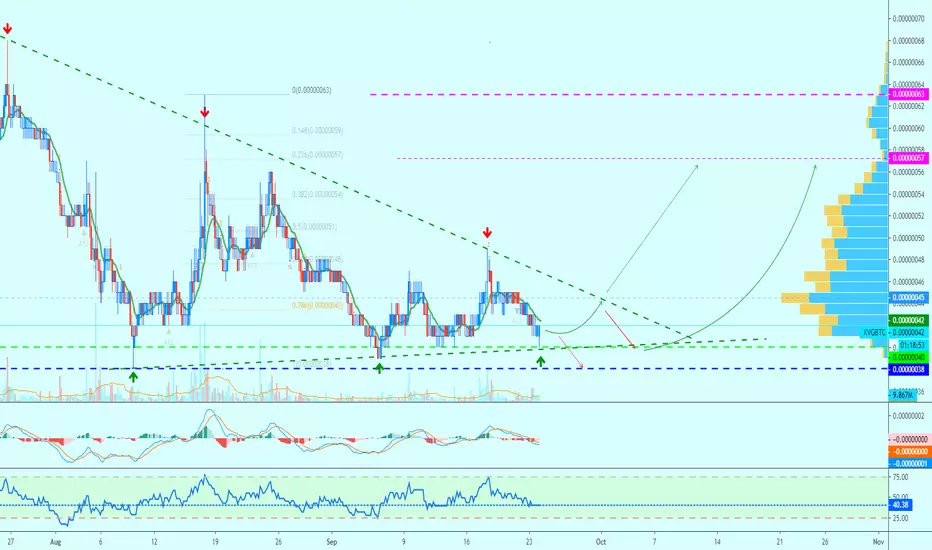The height and width of the screenshot is (550, 932).
Task: Click the magenta 0.00000063 price label
Action: click(909, 94)
